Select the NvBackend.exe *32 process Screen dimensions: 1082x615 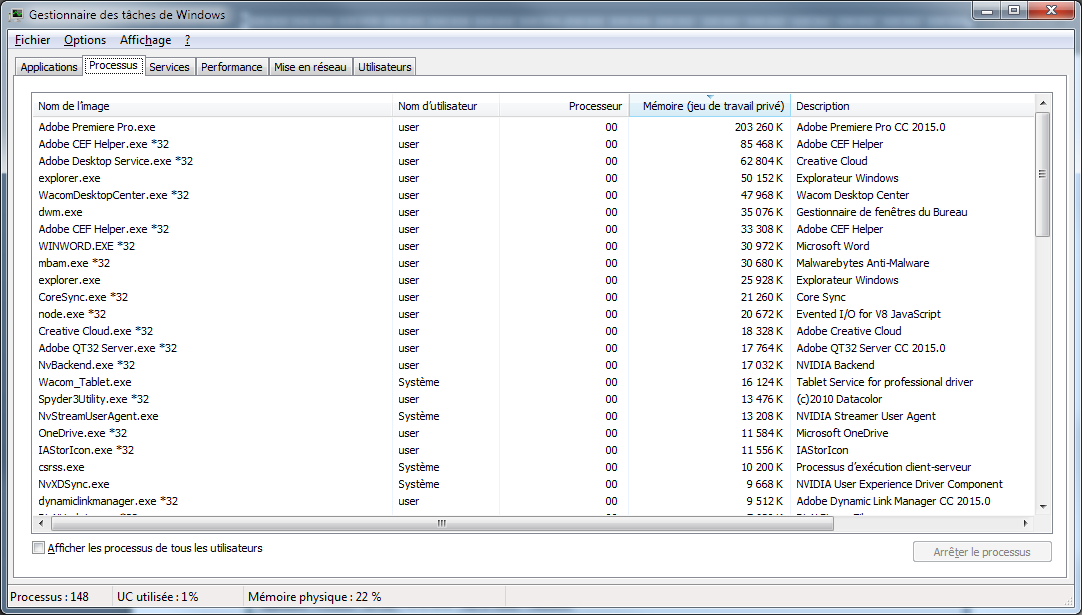533,365
